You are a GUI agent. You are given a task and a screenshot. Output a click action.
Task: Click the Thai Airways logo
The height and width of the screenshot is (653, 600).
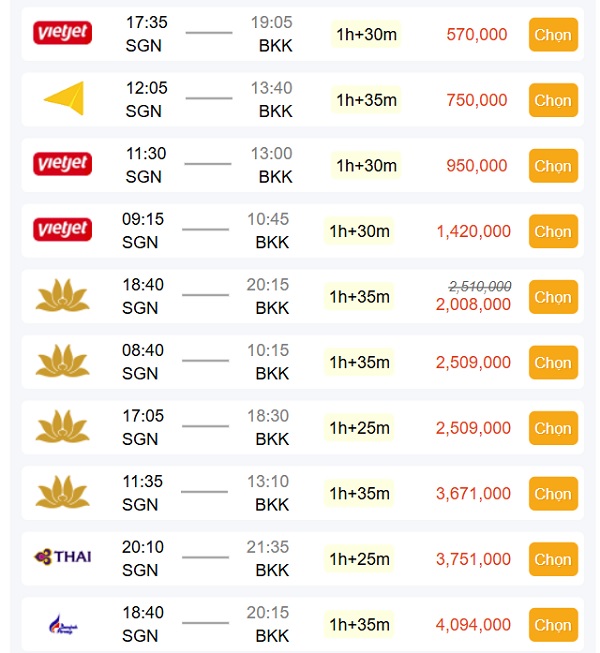pyautogui.click(x=63, y=557)
